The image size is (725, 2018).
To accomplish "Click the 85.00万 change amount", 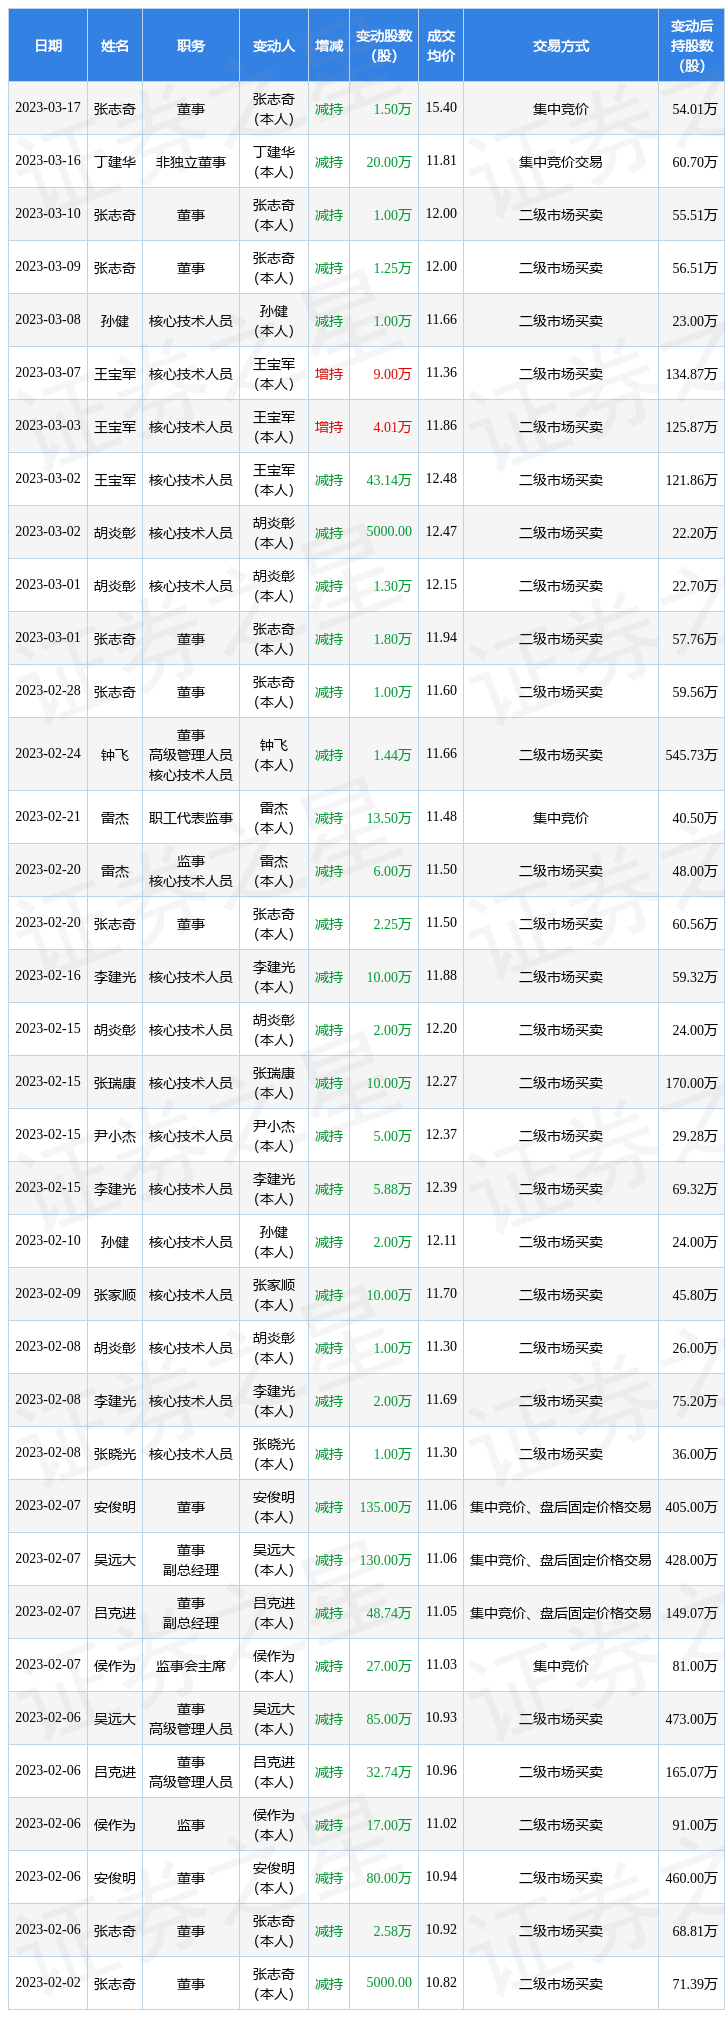I will (x=389, y=1718).
